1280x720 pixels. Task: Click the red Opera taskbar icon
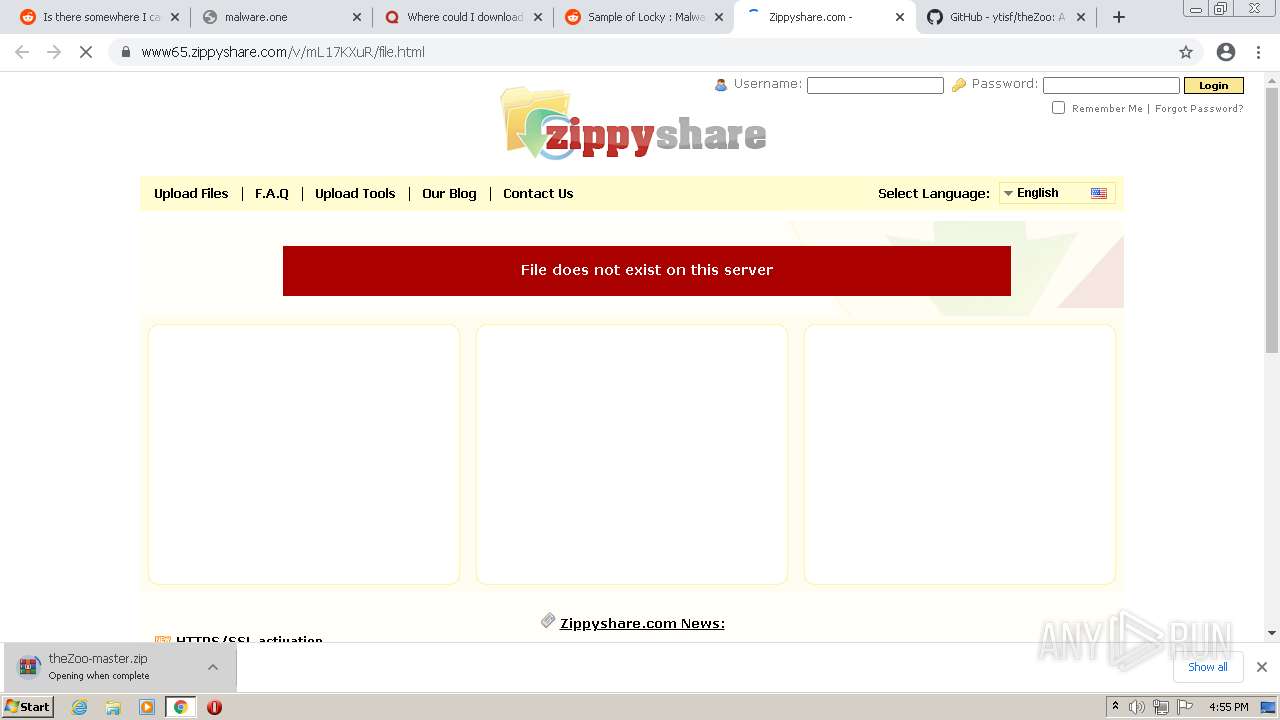click(x=214, y=707)
